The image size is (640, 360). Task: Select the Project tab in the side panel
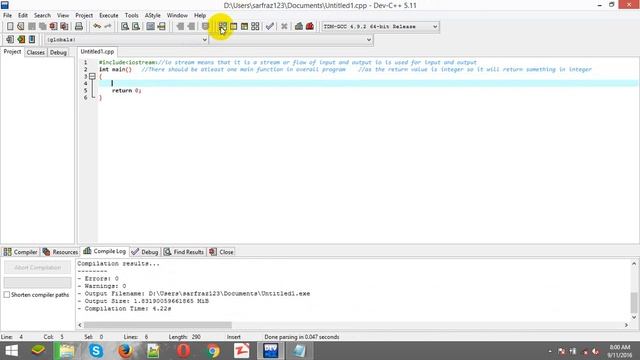12,52
